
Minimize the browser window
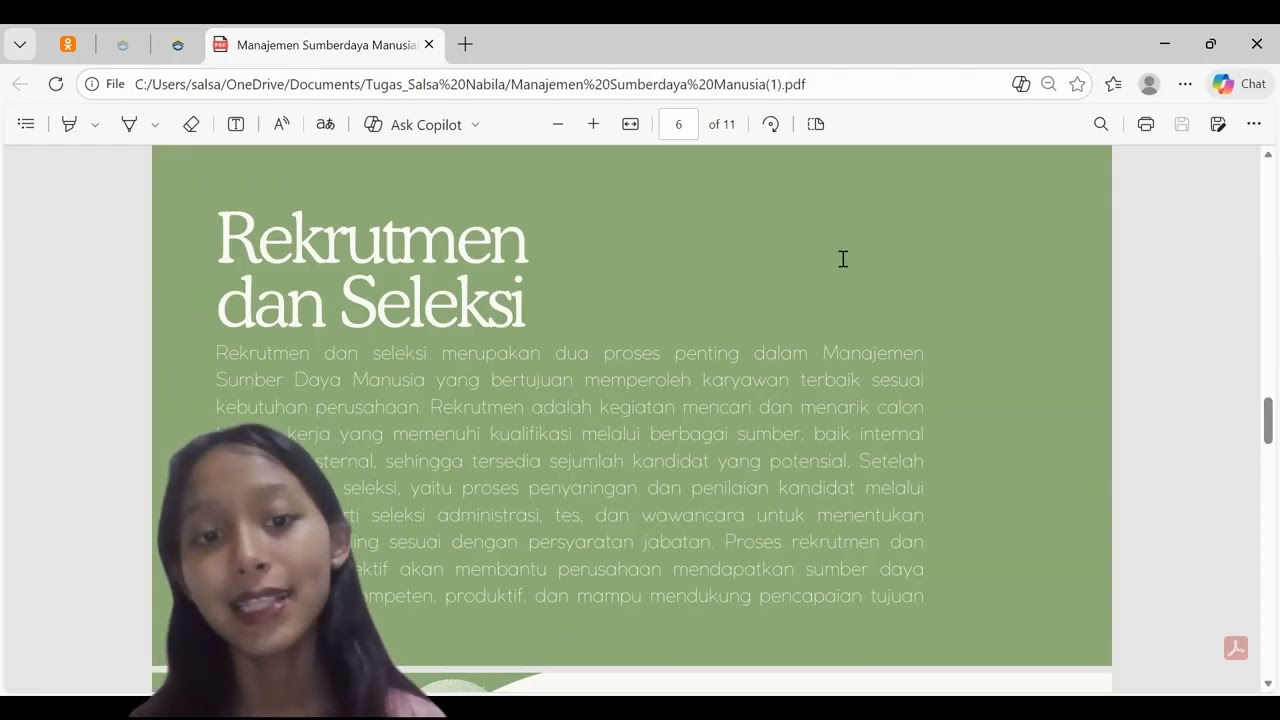1164,44
